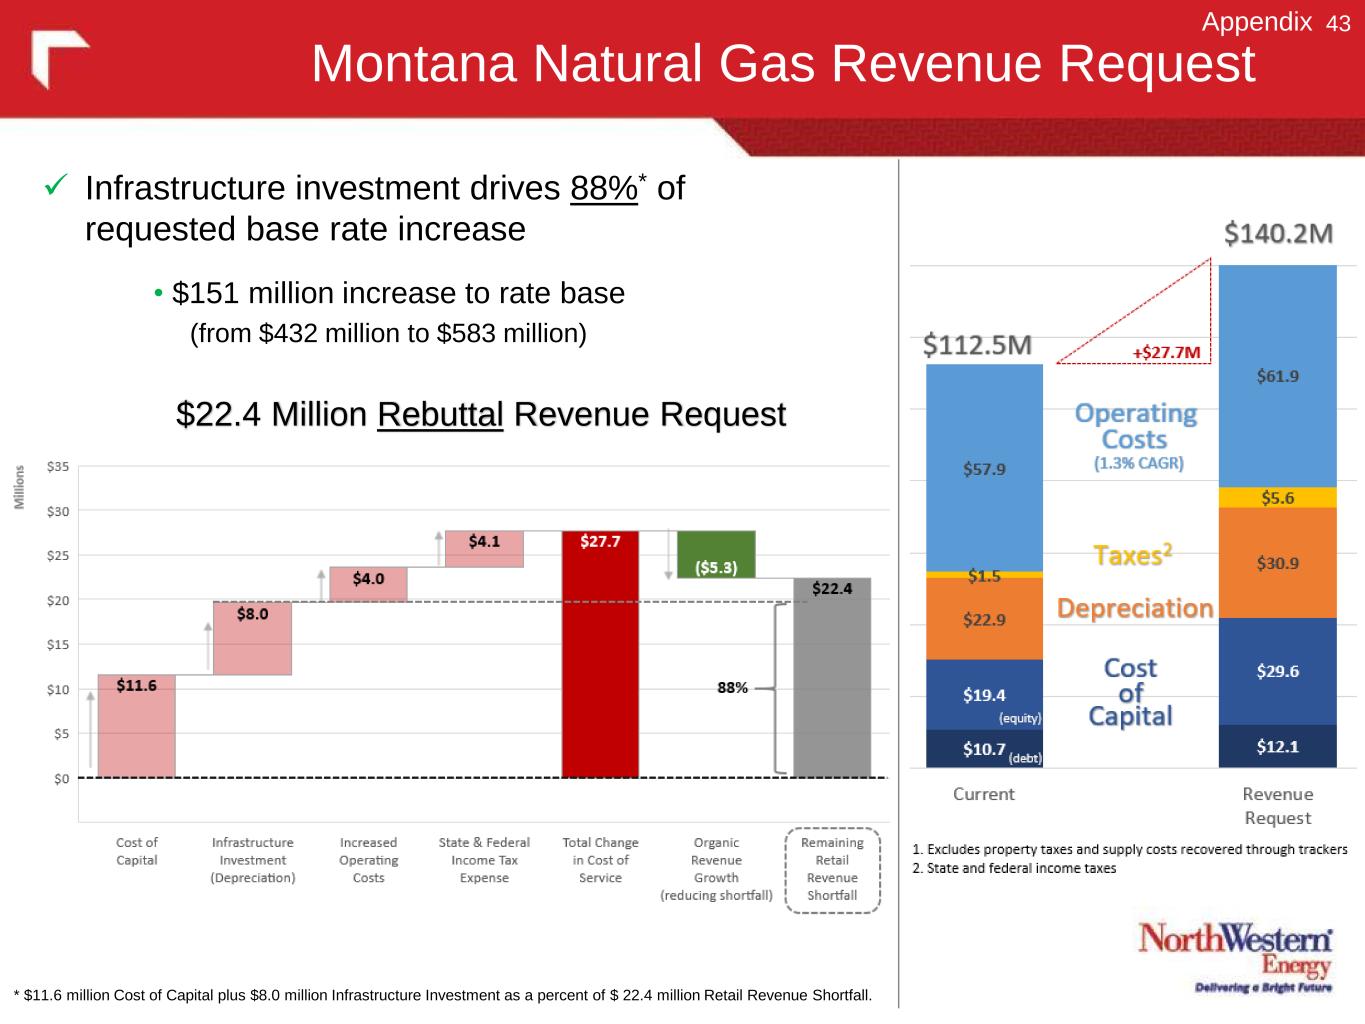The image size is (1365, 1024).
Task: Click the Appendix label in the header
Action: [x=1256, y=22]
